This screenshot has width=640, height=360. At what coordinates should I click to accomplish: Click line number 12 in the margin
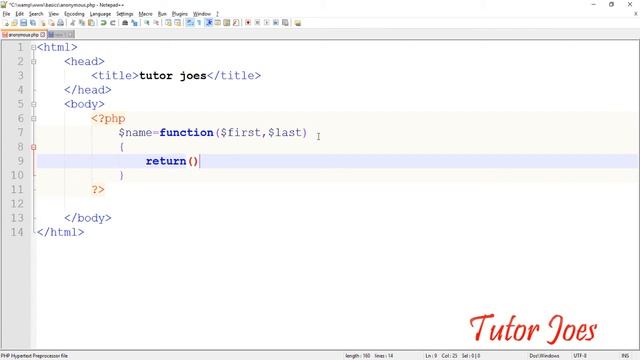(x=17, y=204)
